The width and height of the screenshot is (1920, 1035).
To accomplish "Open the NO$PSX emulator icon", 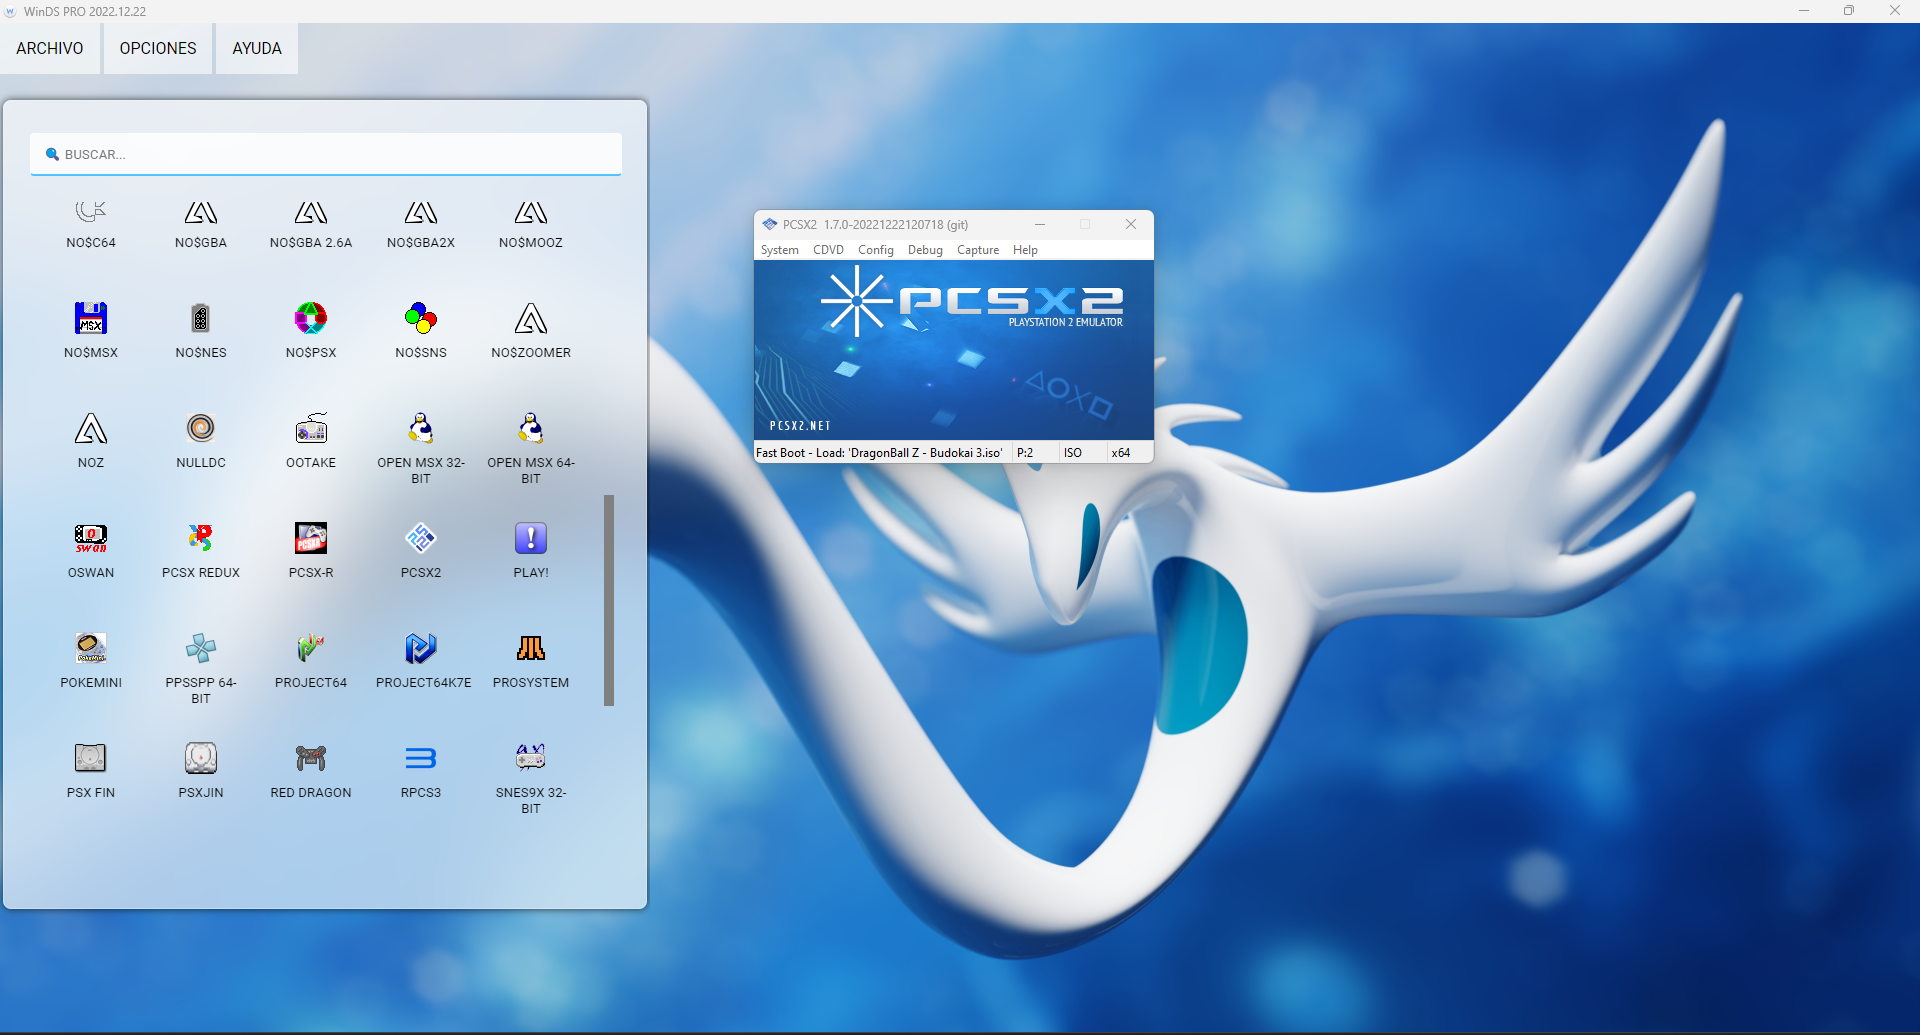I will click(311, 318).
